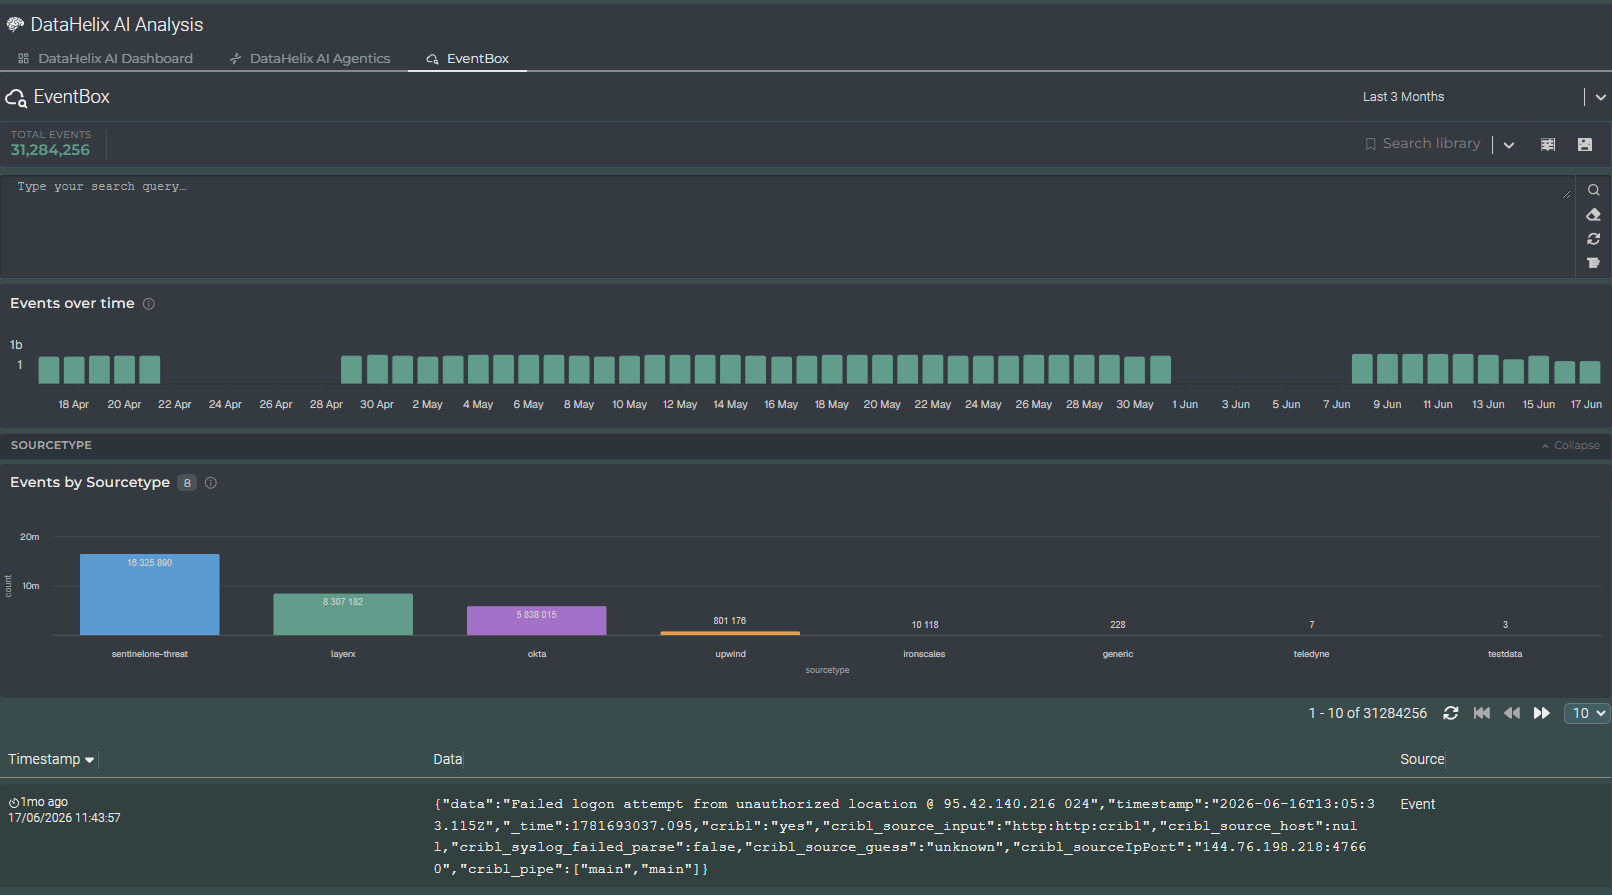Click the Data column header

click(447, 760)
